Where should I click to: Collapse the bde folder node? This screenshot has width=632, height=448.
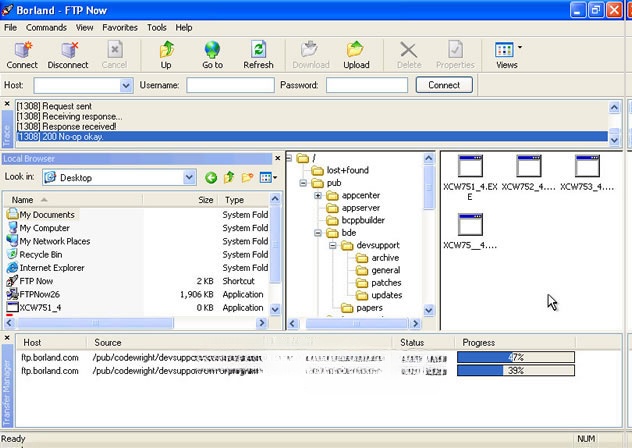click(318, 233)
